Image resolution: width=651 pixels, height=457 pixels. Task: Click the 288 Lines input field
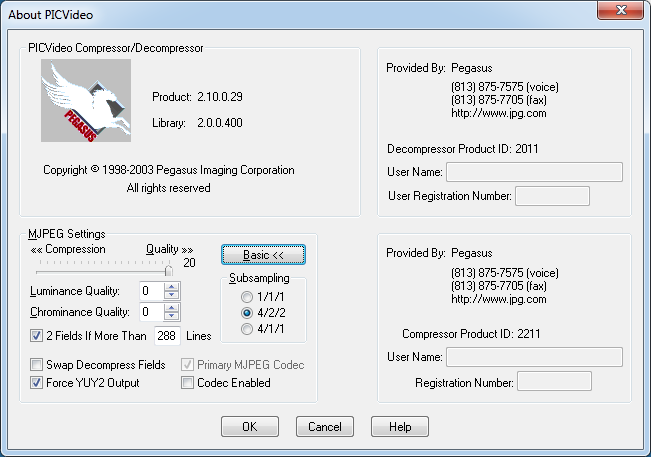(167, 335)
